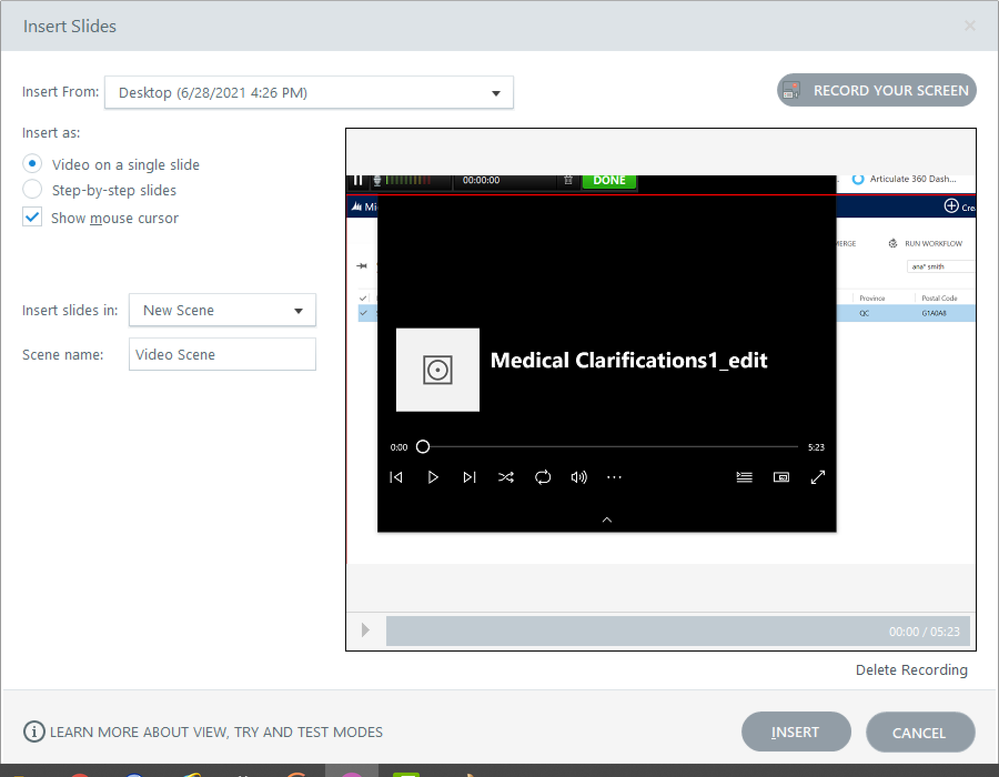Click the 5:23 duration label in media player
Screen dimensions: 999x777
pyautogui.click(x=816, y=448)
